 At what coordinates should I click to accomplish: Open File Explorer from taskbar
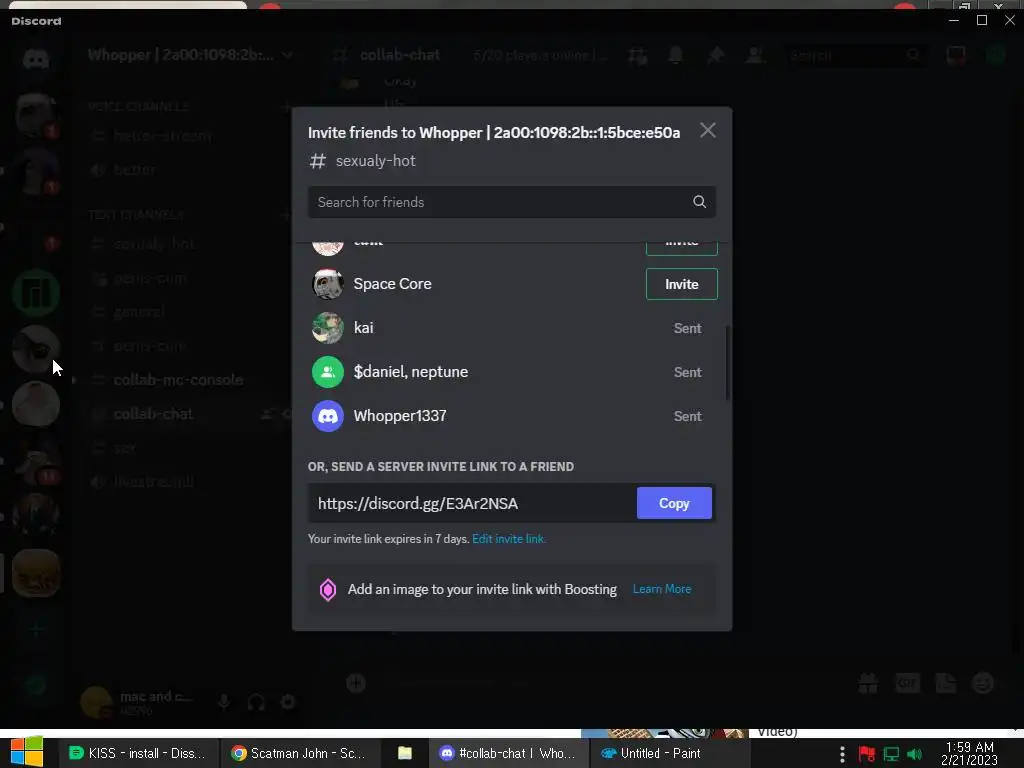(405, 754)
